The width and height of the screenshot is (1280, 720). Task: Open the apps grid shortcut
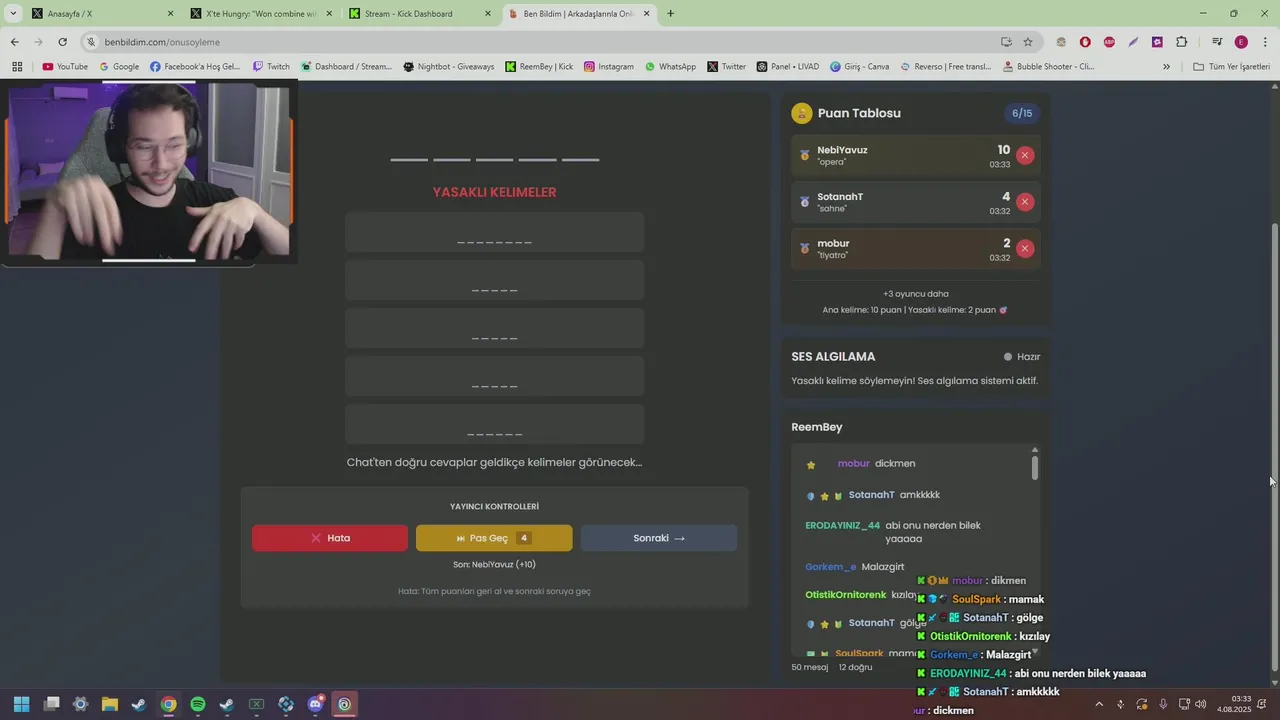pyautogui.click(x=17, y=67)
